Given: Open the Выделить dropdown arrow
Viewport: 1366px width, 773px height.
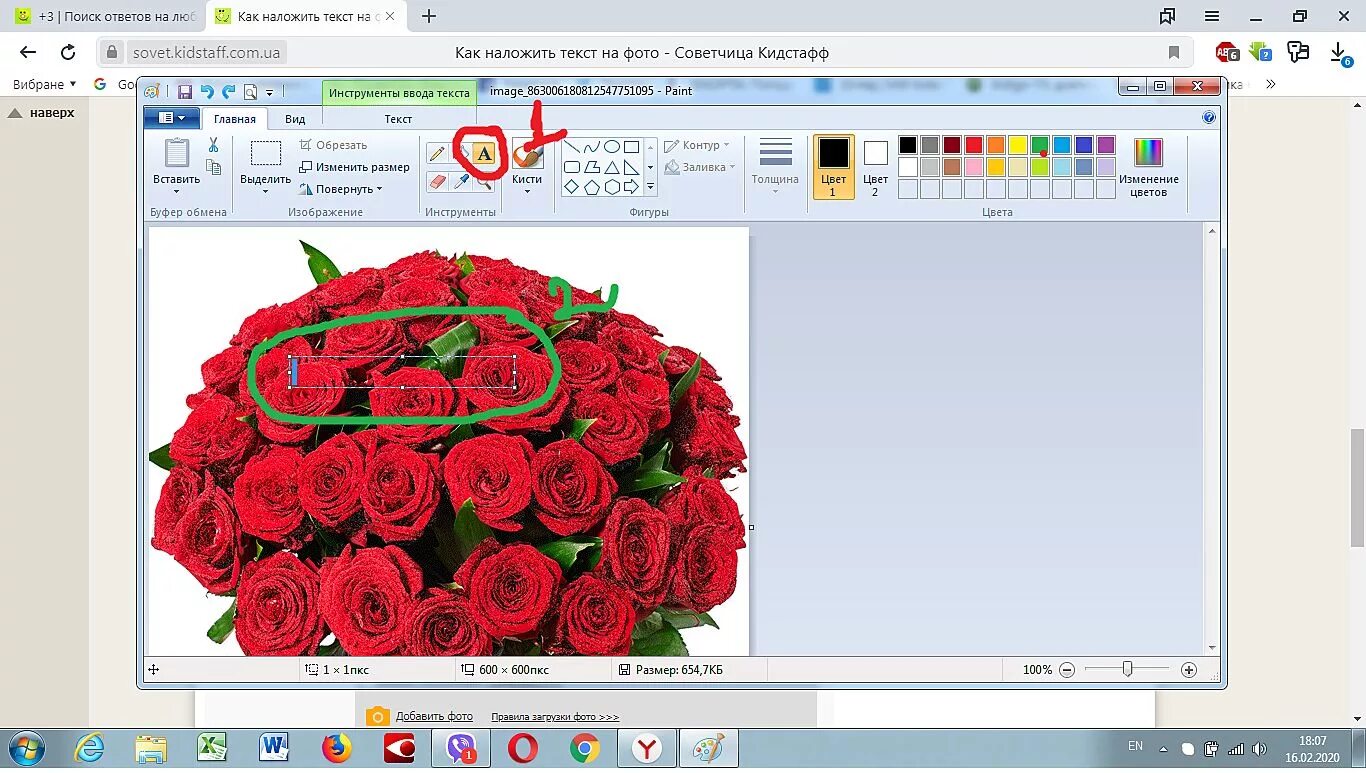Looking at the screenshot, I should (x=265, y=191).
